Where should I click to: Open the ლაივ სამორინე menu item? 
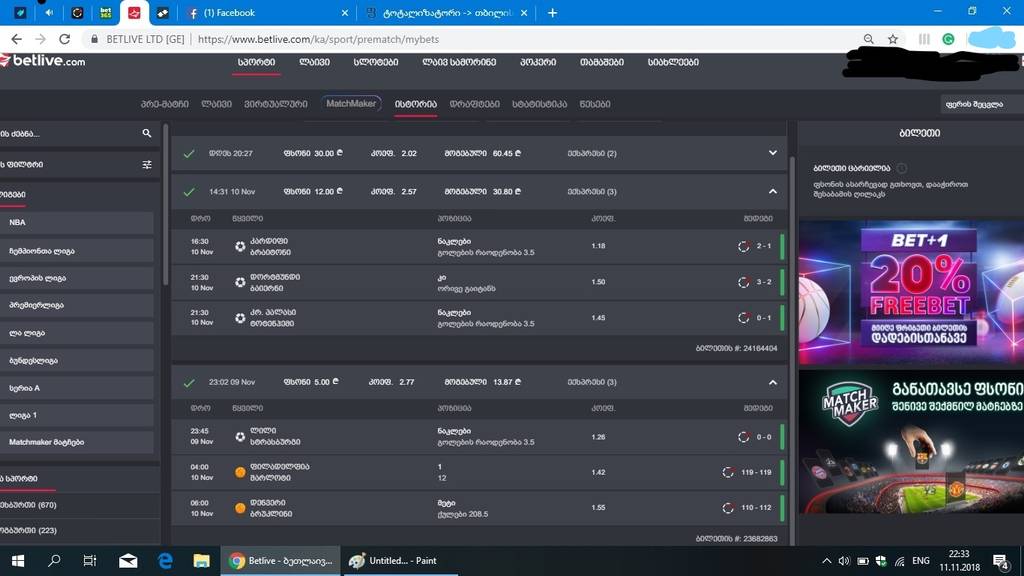[x=459, y=62]
